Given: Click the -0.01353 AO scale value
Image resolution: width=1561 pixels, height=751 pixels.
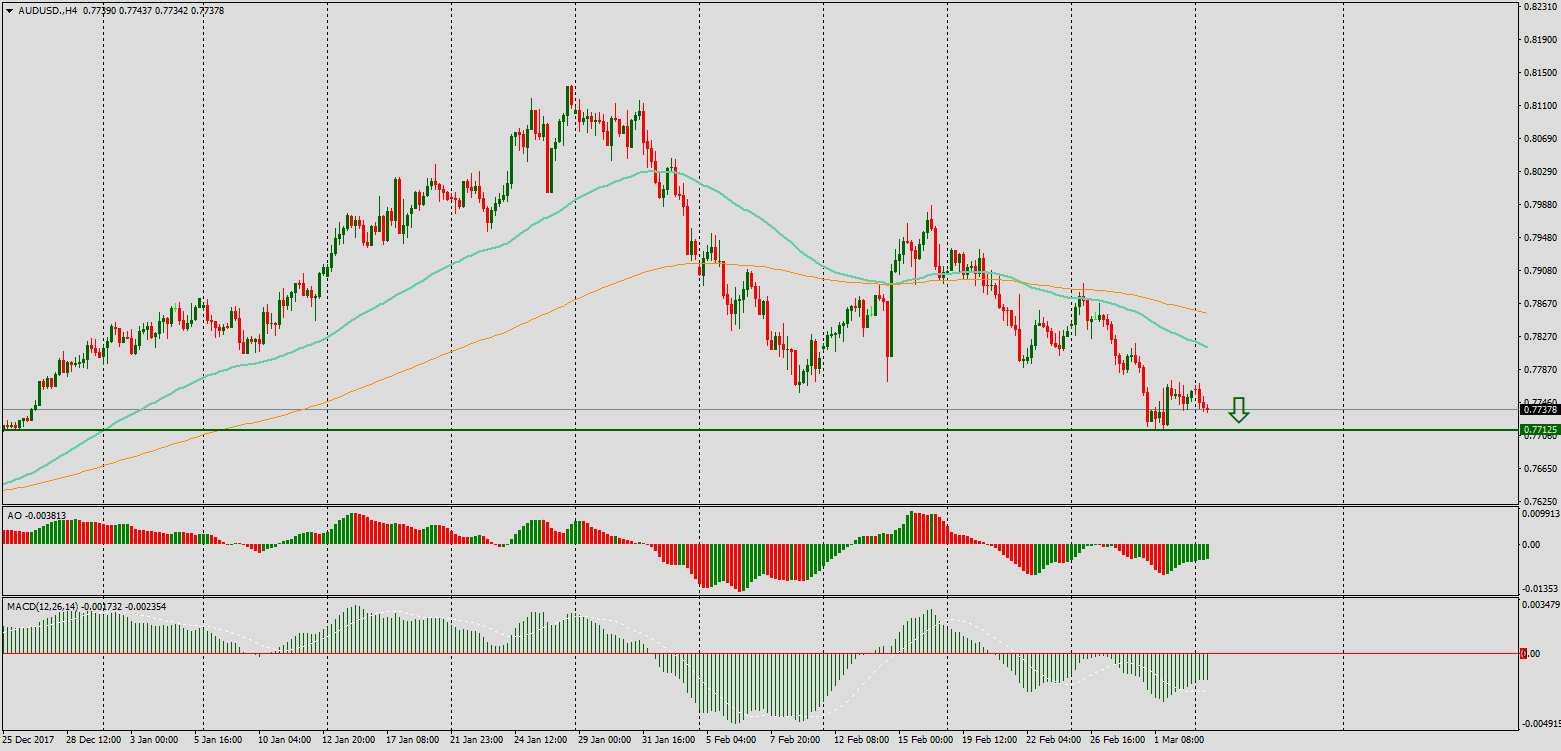Looking at the screenshot, I should click(x=1540, y=589).
